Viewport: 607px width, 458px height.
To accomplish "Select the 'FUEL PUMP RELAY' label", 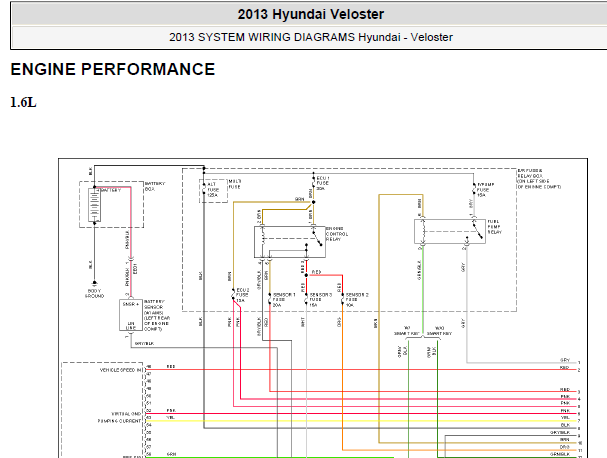I will [494, 226].
